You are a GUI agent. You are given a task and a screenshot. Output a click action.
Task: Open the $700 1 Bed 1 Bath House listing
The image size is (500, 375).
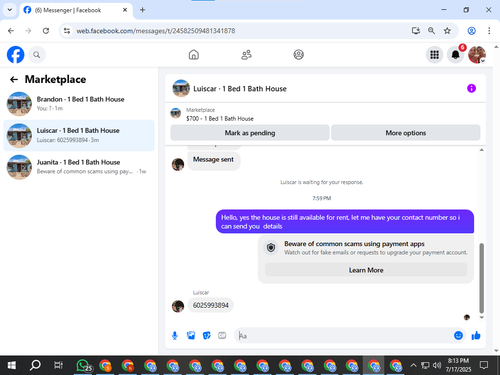(x=220, y=119)
